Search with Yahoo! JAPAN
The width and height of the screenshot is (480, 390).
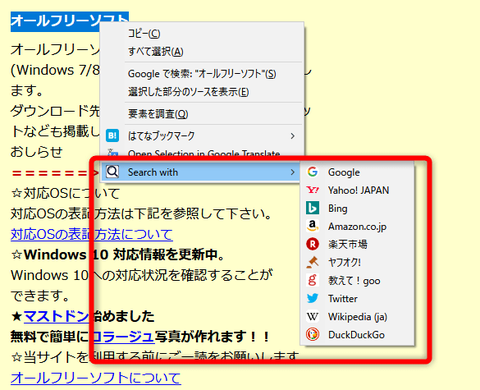(357, 190)
